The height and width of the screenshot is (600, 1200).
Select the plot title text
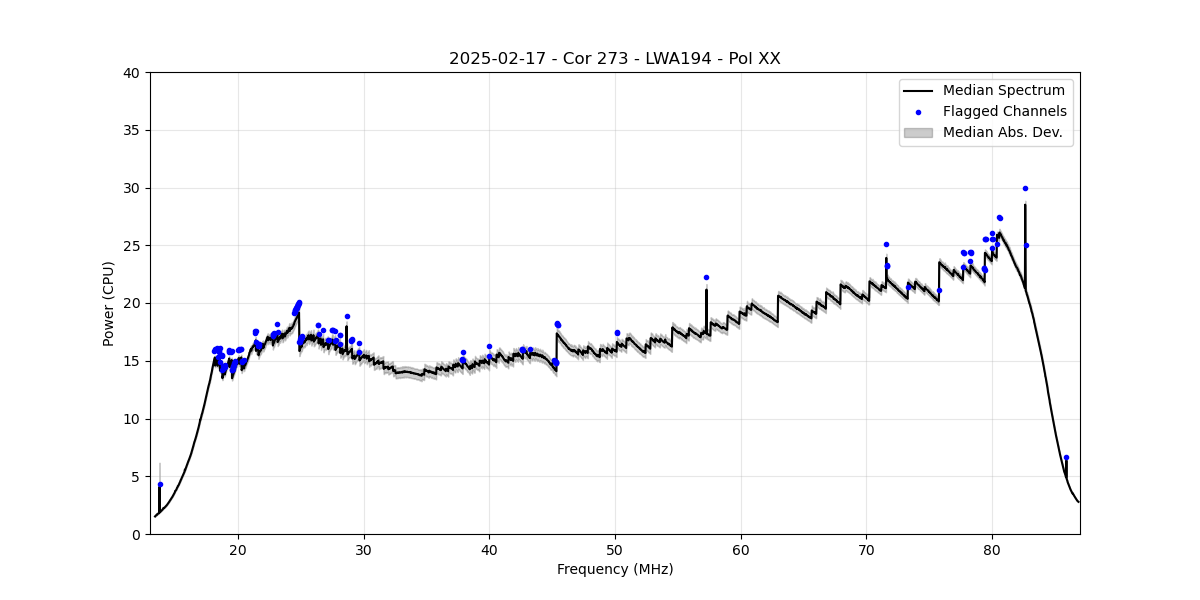pyautogui.click(x=614, y=59)
